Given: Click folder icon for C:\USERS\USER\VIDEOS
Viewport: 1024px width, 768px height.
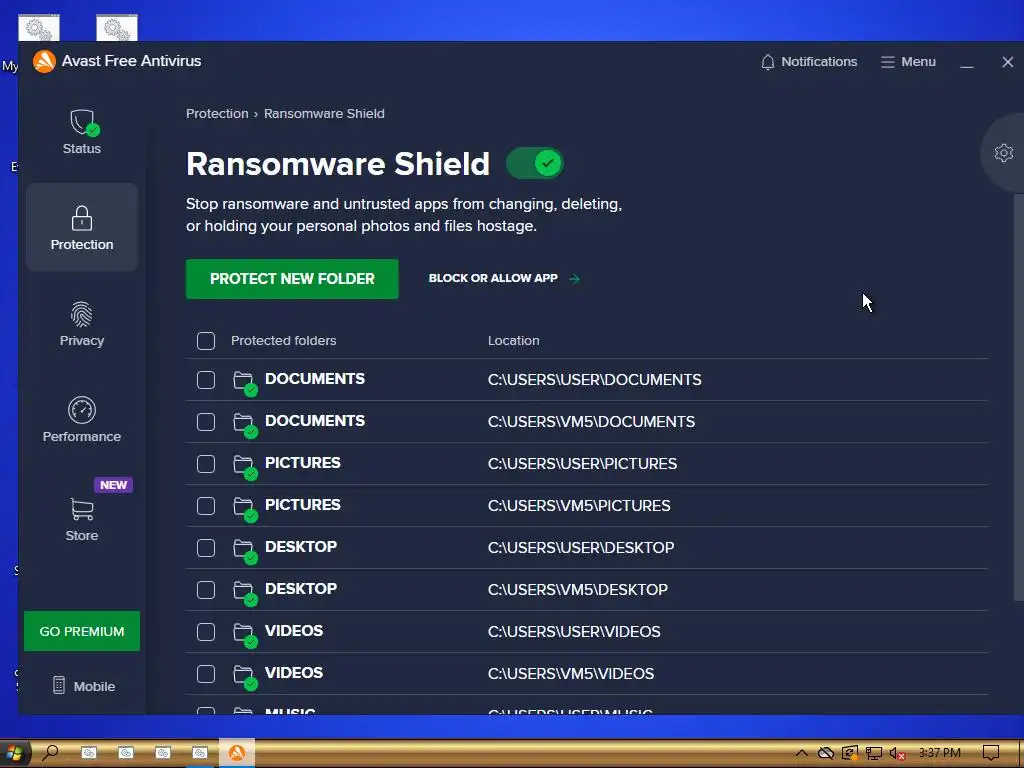Looking at the screenshot, I should pyautogui.click(x=245, y=633).
